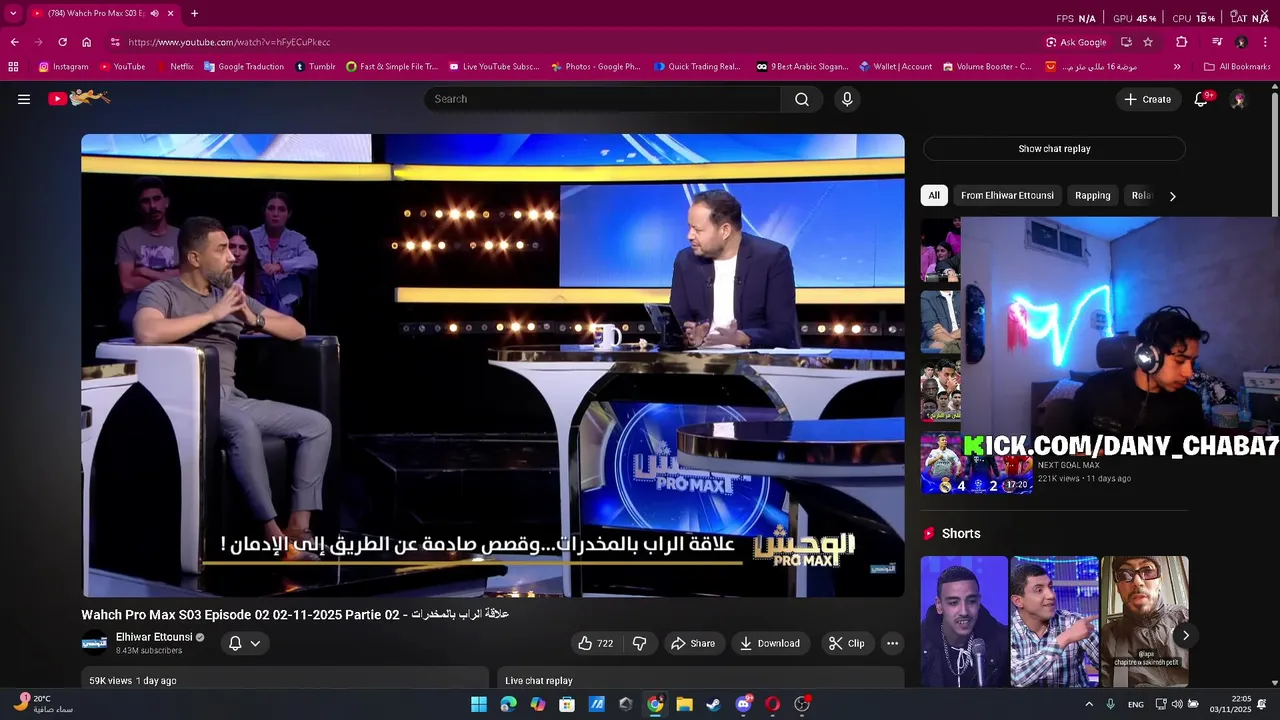
Task: Open the media controls icon in toolbar
Action: (1217, 42)
